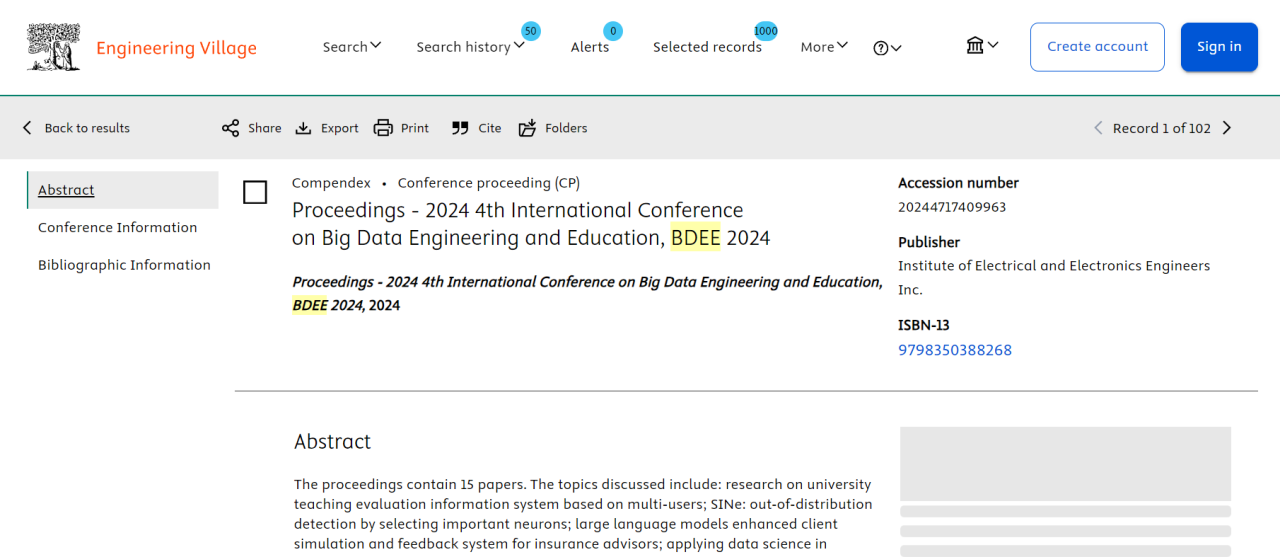Go Back to results
The width and height of the screenshot is (1280, 557).
click(x=76, y=128)
